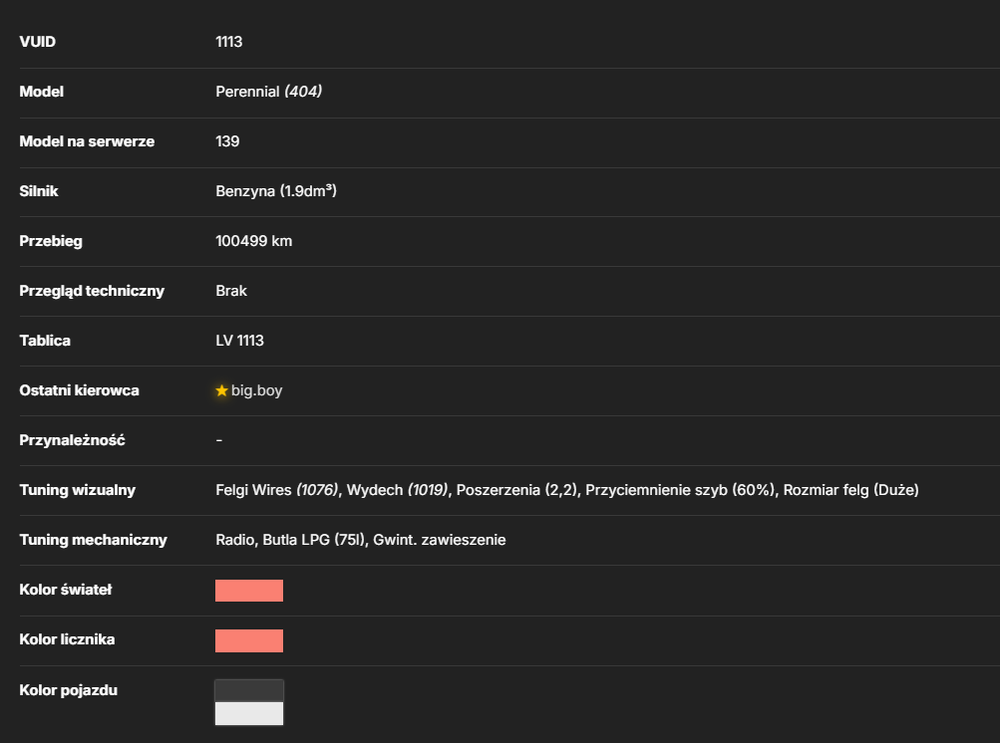The width and height of the screenshot is (1000, 743).
Task: Click the mileage value 100499 km
Action: point(254,240)
